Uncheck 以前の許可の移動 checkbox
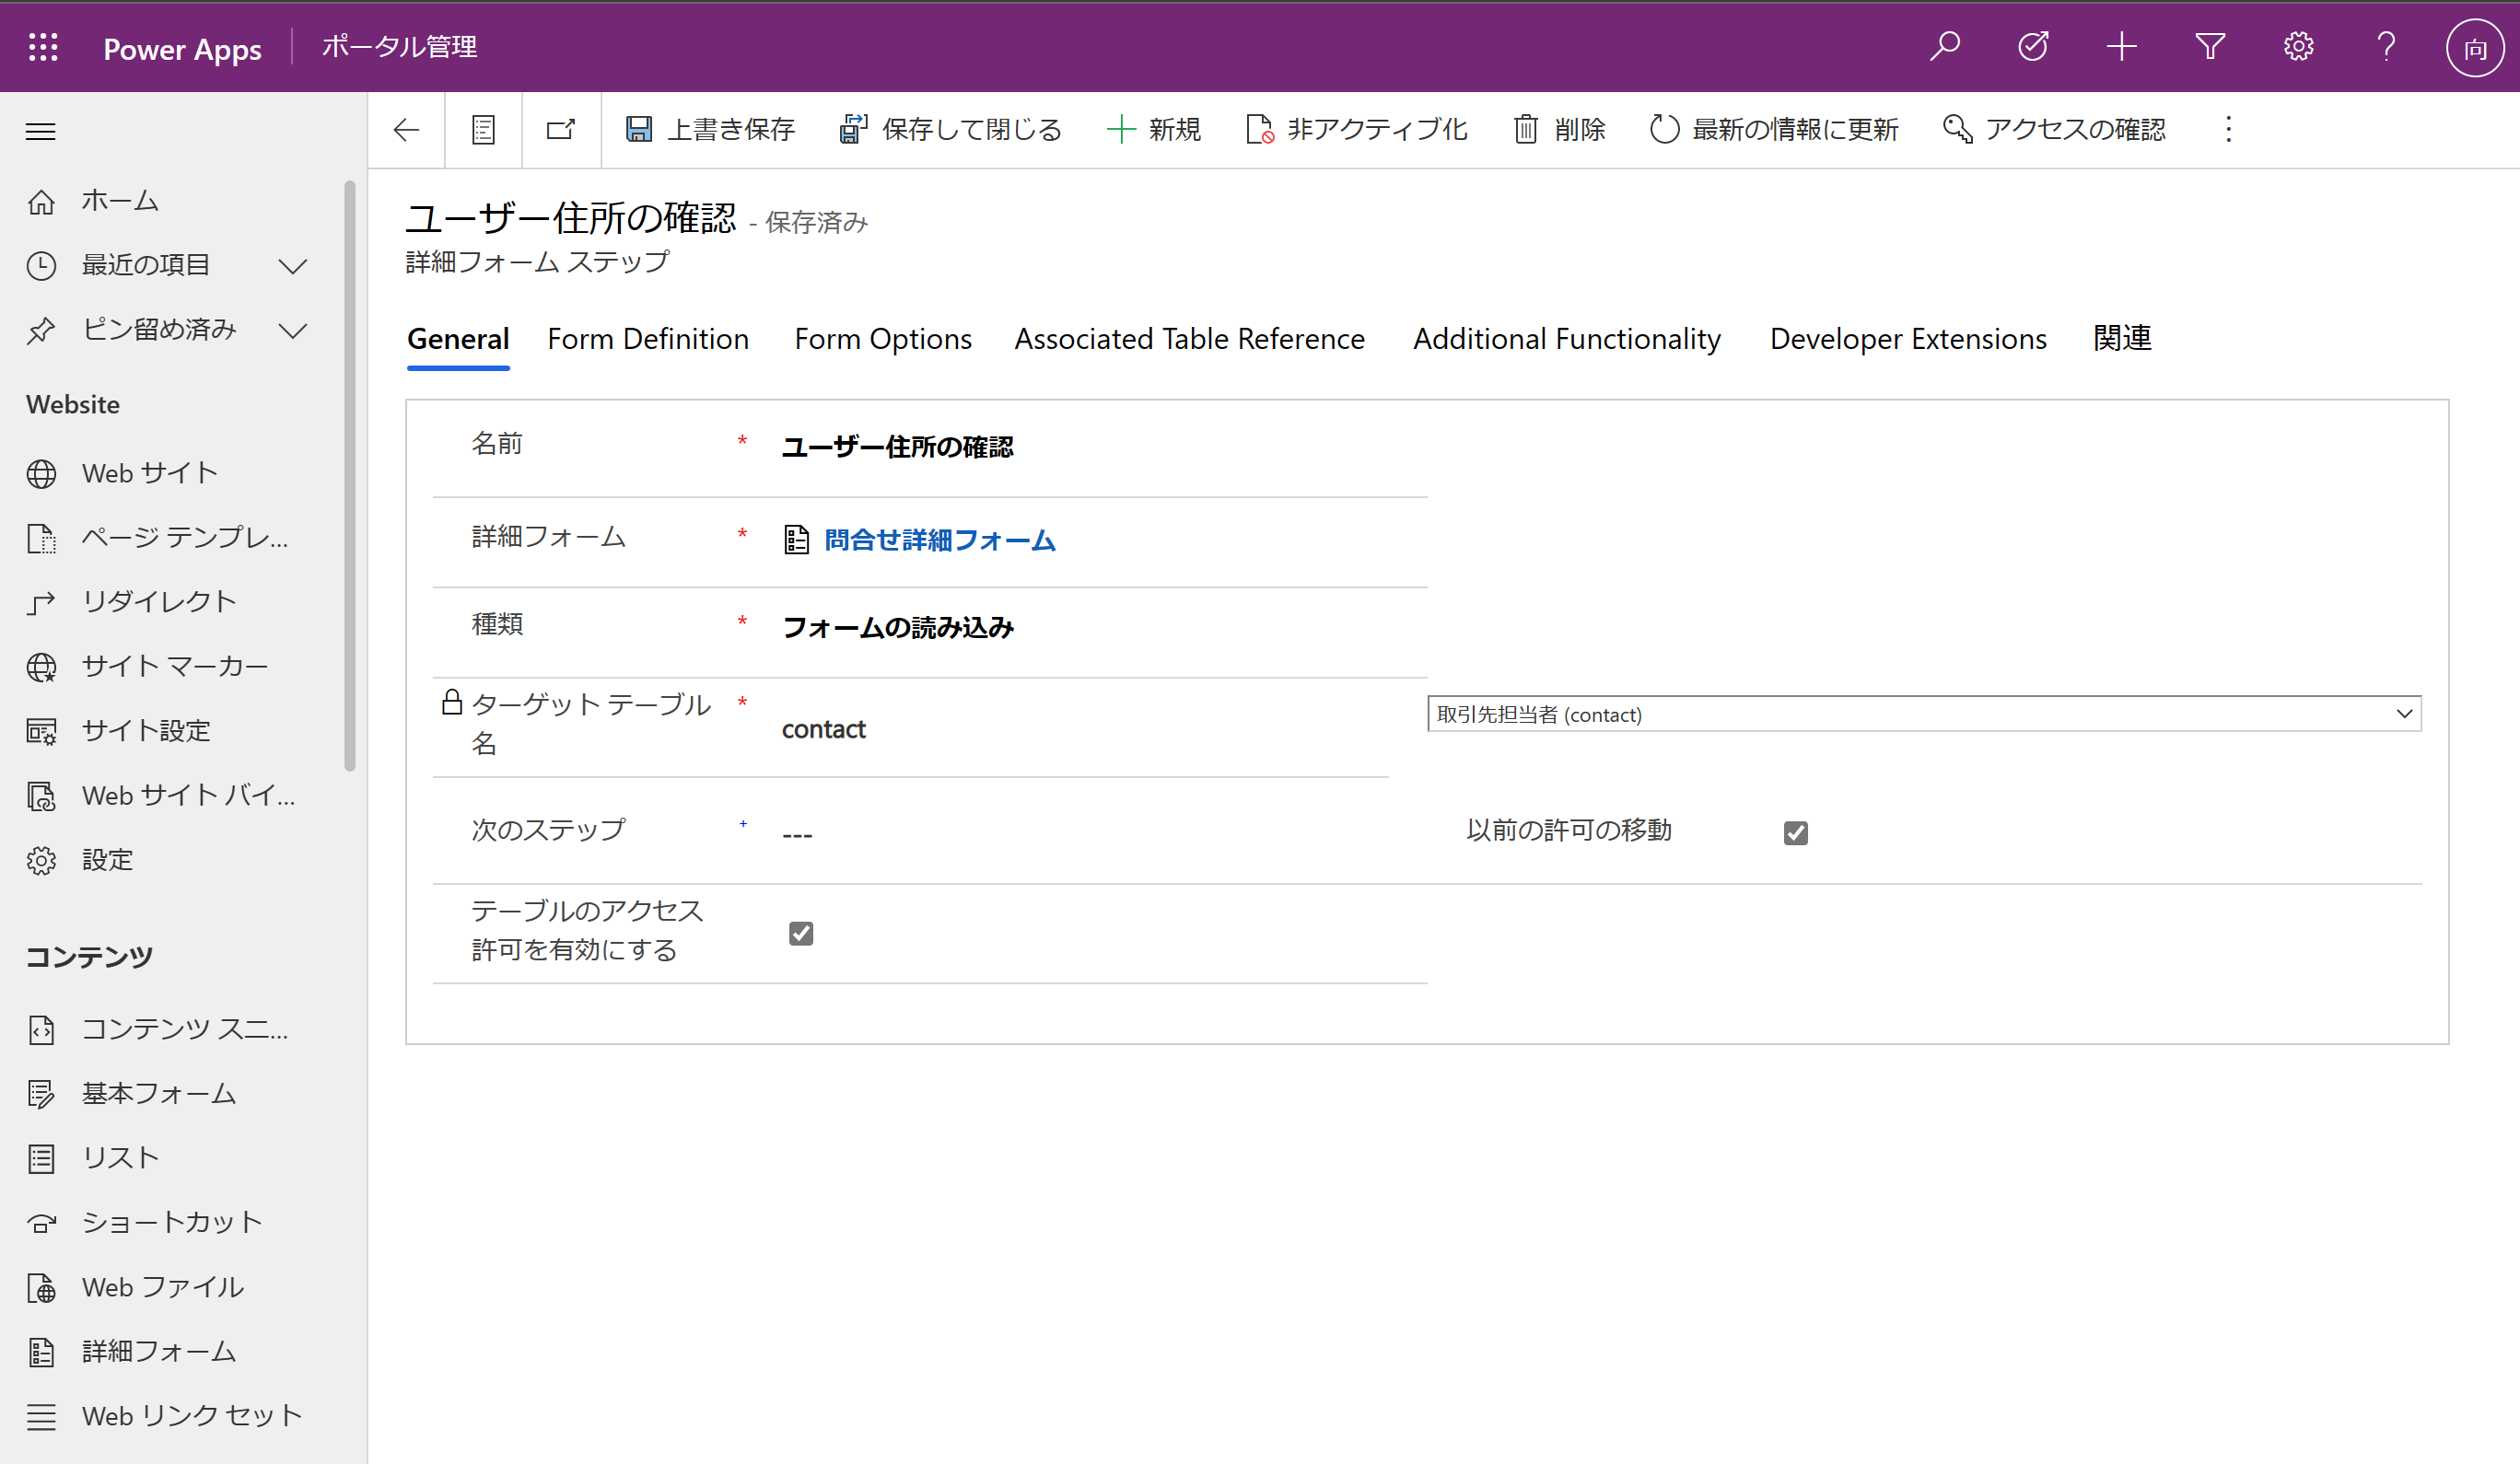 tap(1795, 833)
